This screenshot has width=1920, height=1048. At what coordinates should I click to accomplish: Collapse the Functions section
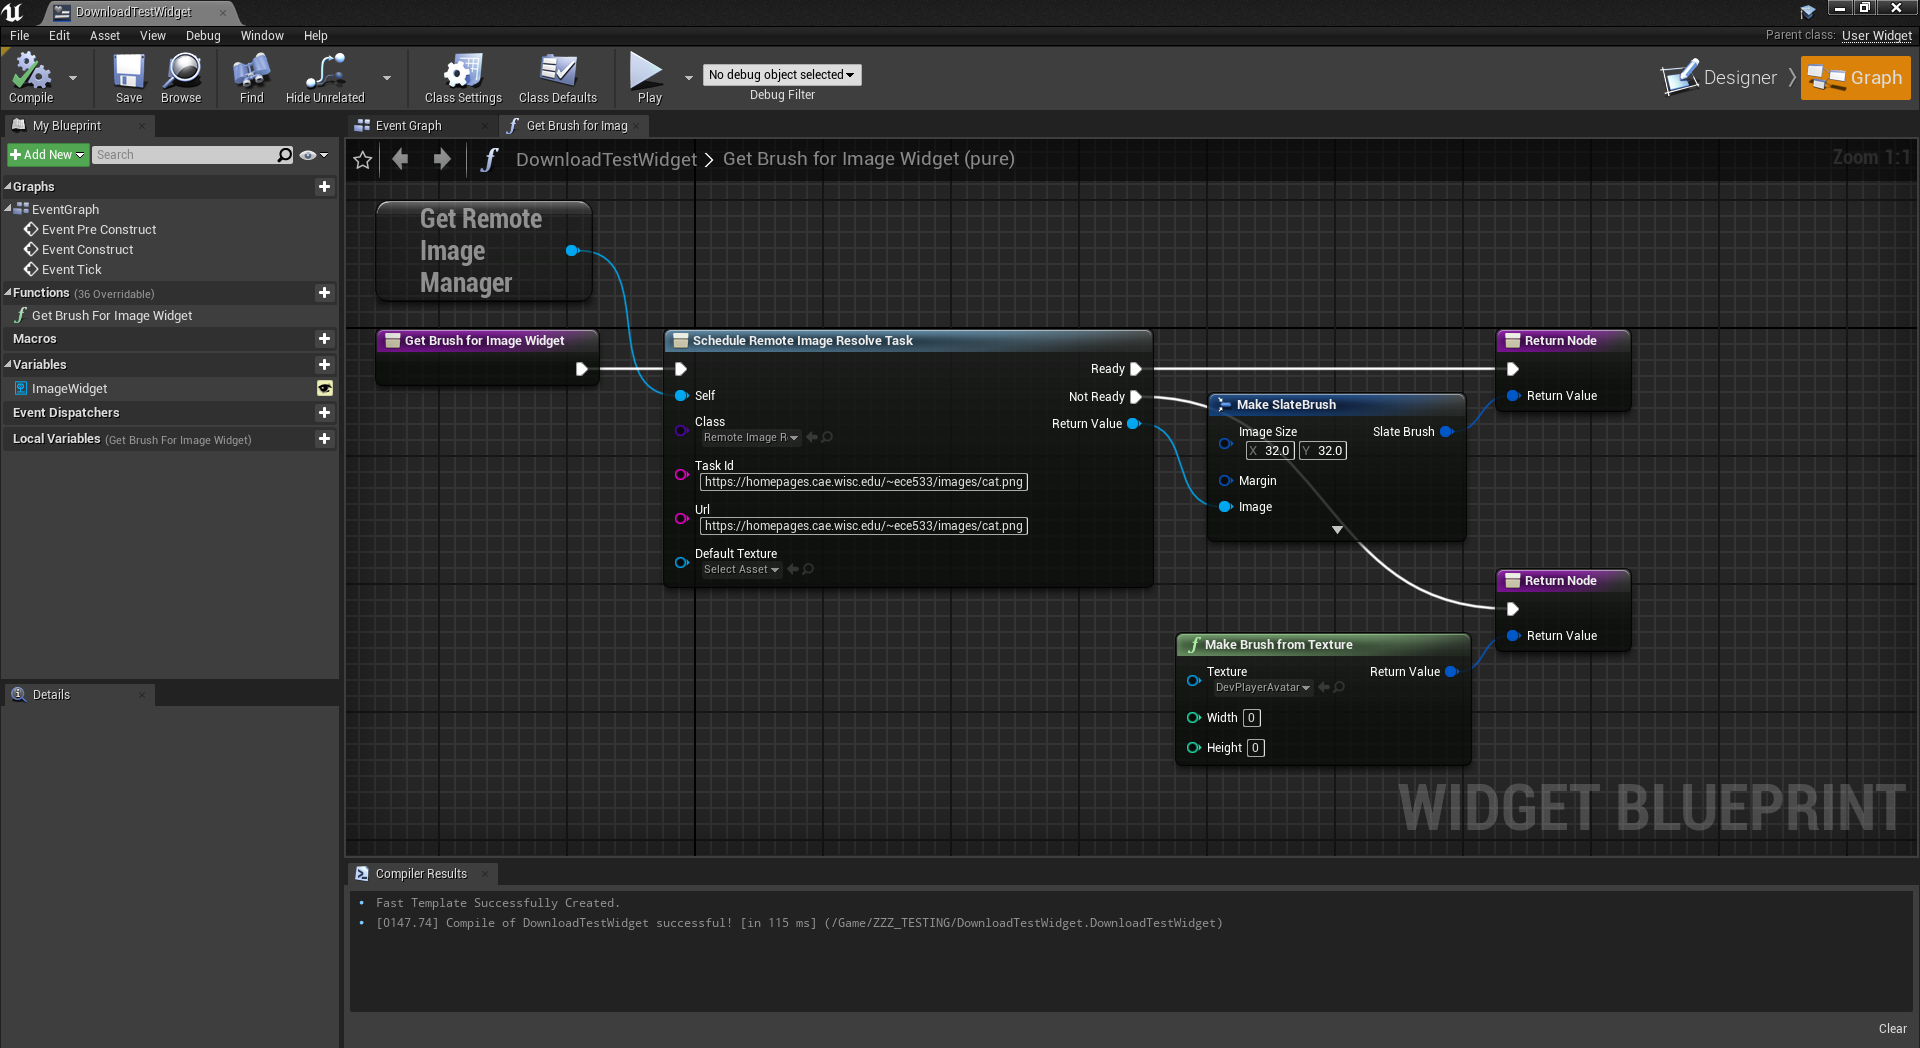point(8,293)
